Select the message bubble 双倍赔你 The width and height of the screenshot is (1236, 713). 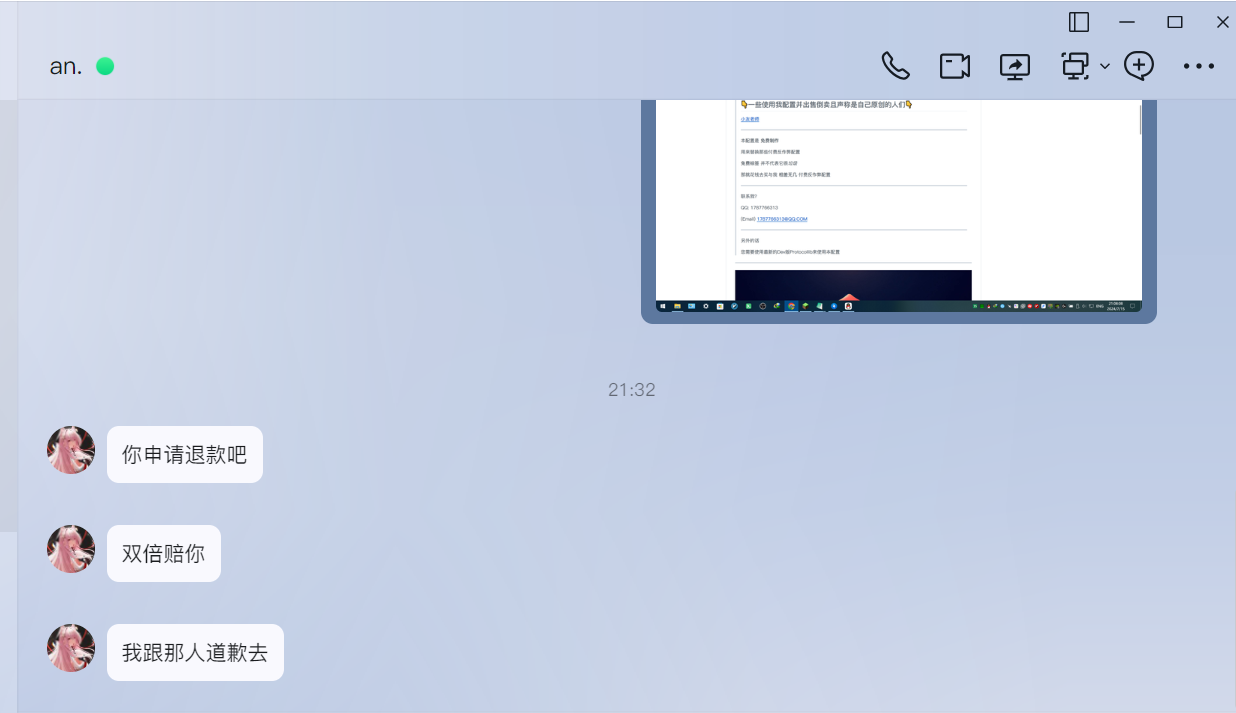pos(163,554)
